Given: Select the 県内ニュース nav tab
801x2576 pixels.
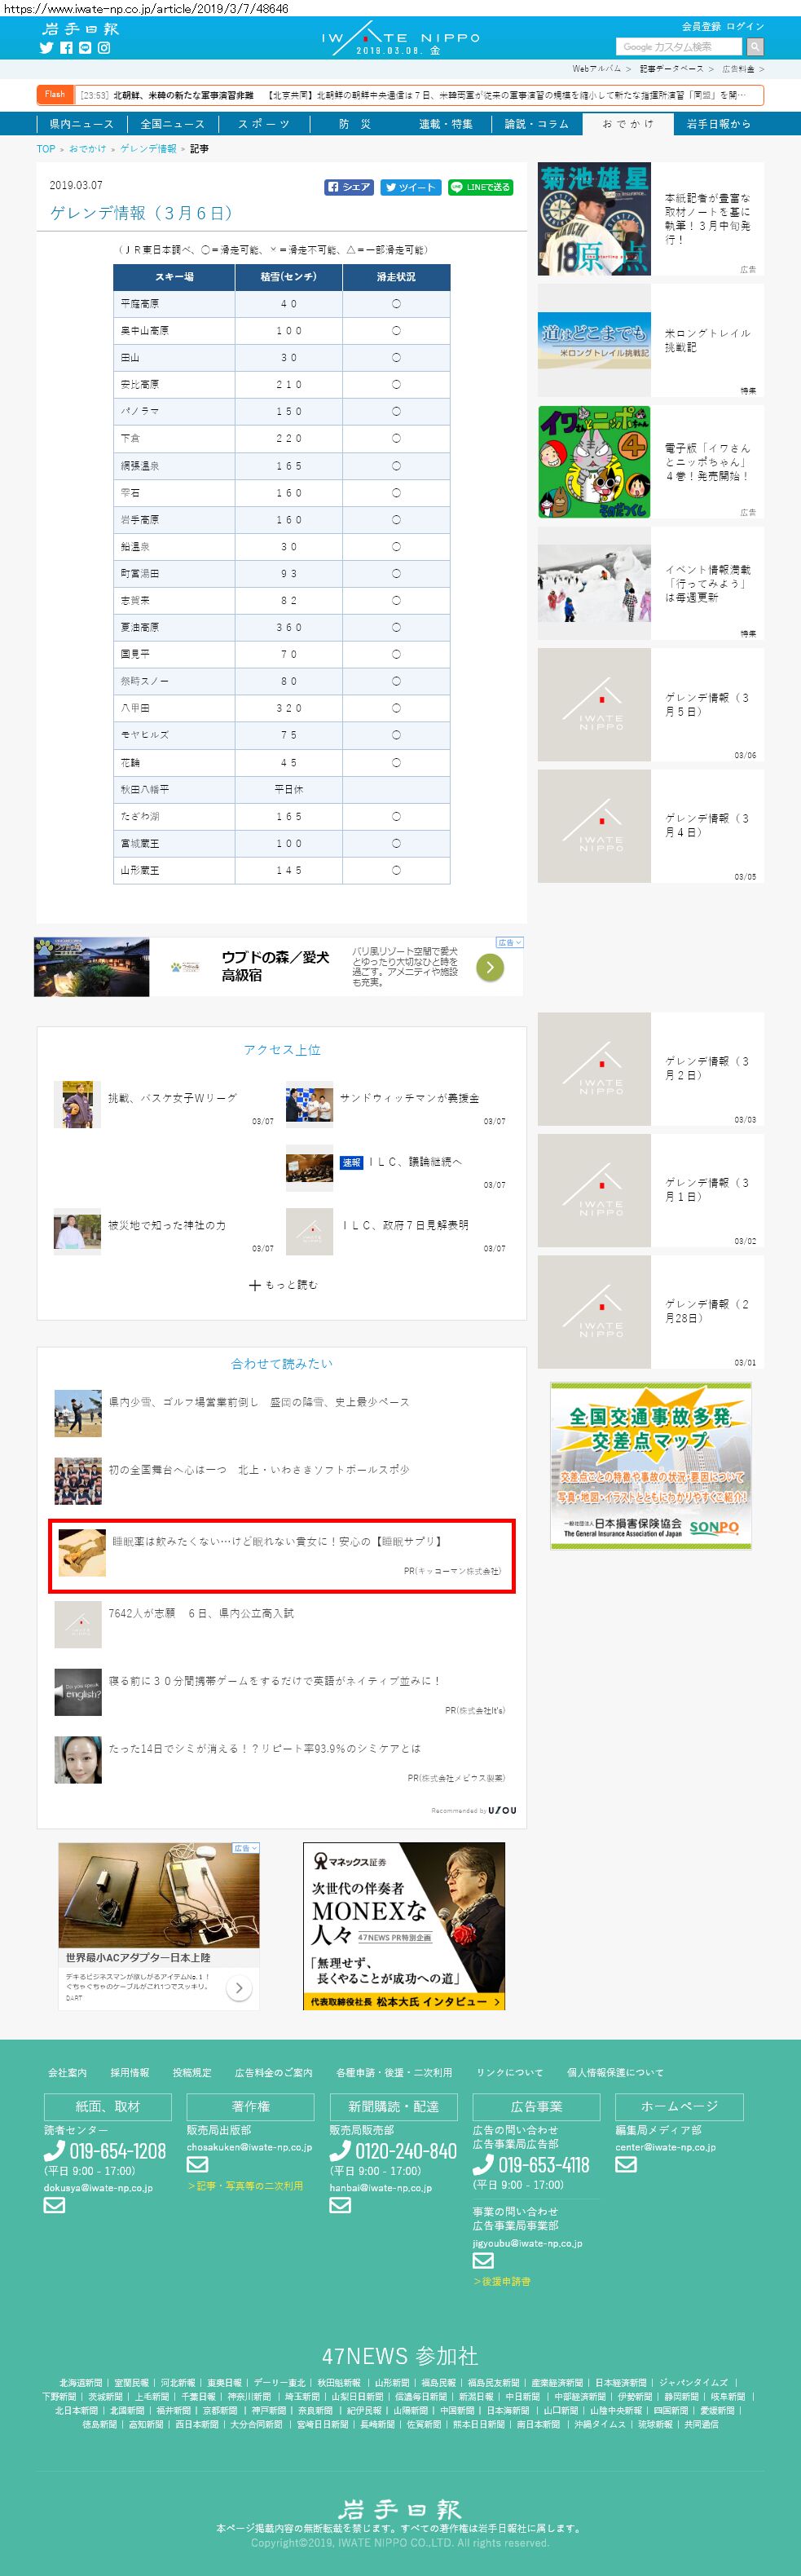Looking at the screenshot, I should tap(81, 124).
